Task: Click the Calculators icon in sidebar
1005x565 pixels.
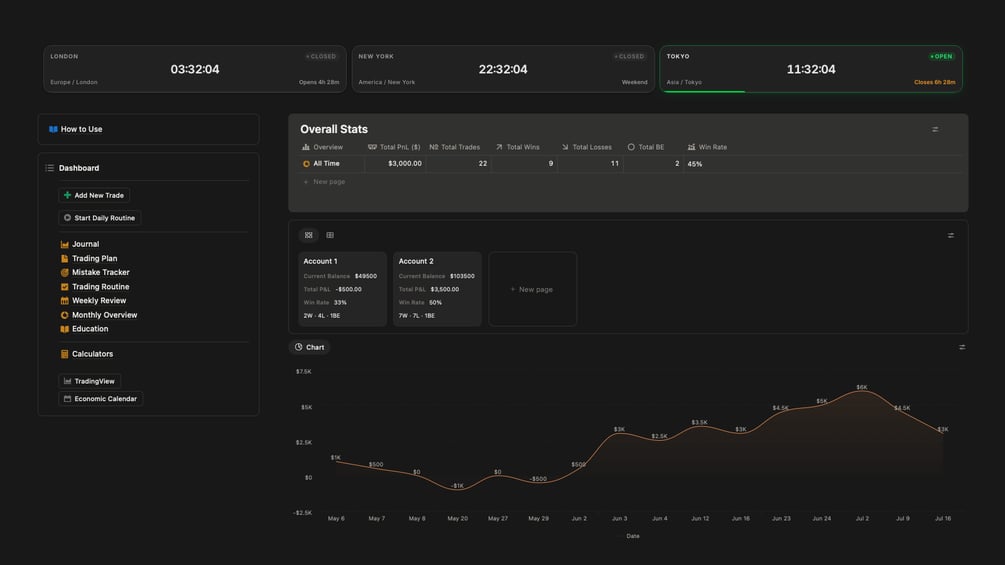Action: (x=64, y=354)
